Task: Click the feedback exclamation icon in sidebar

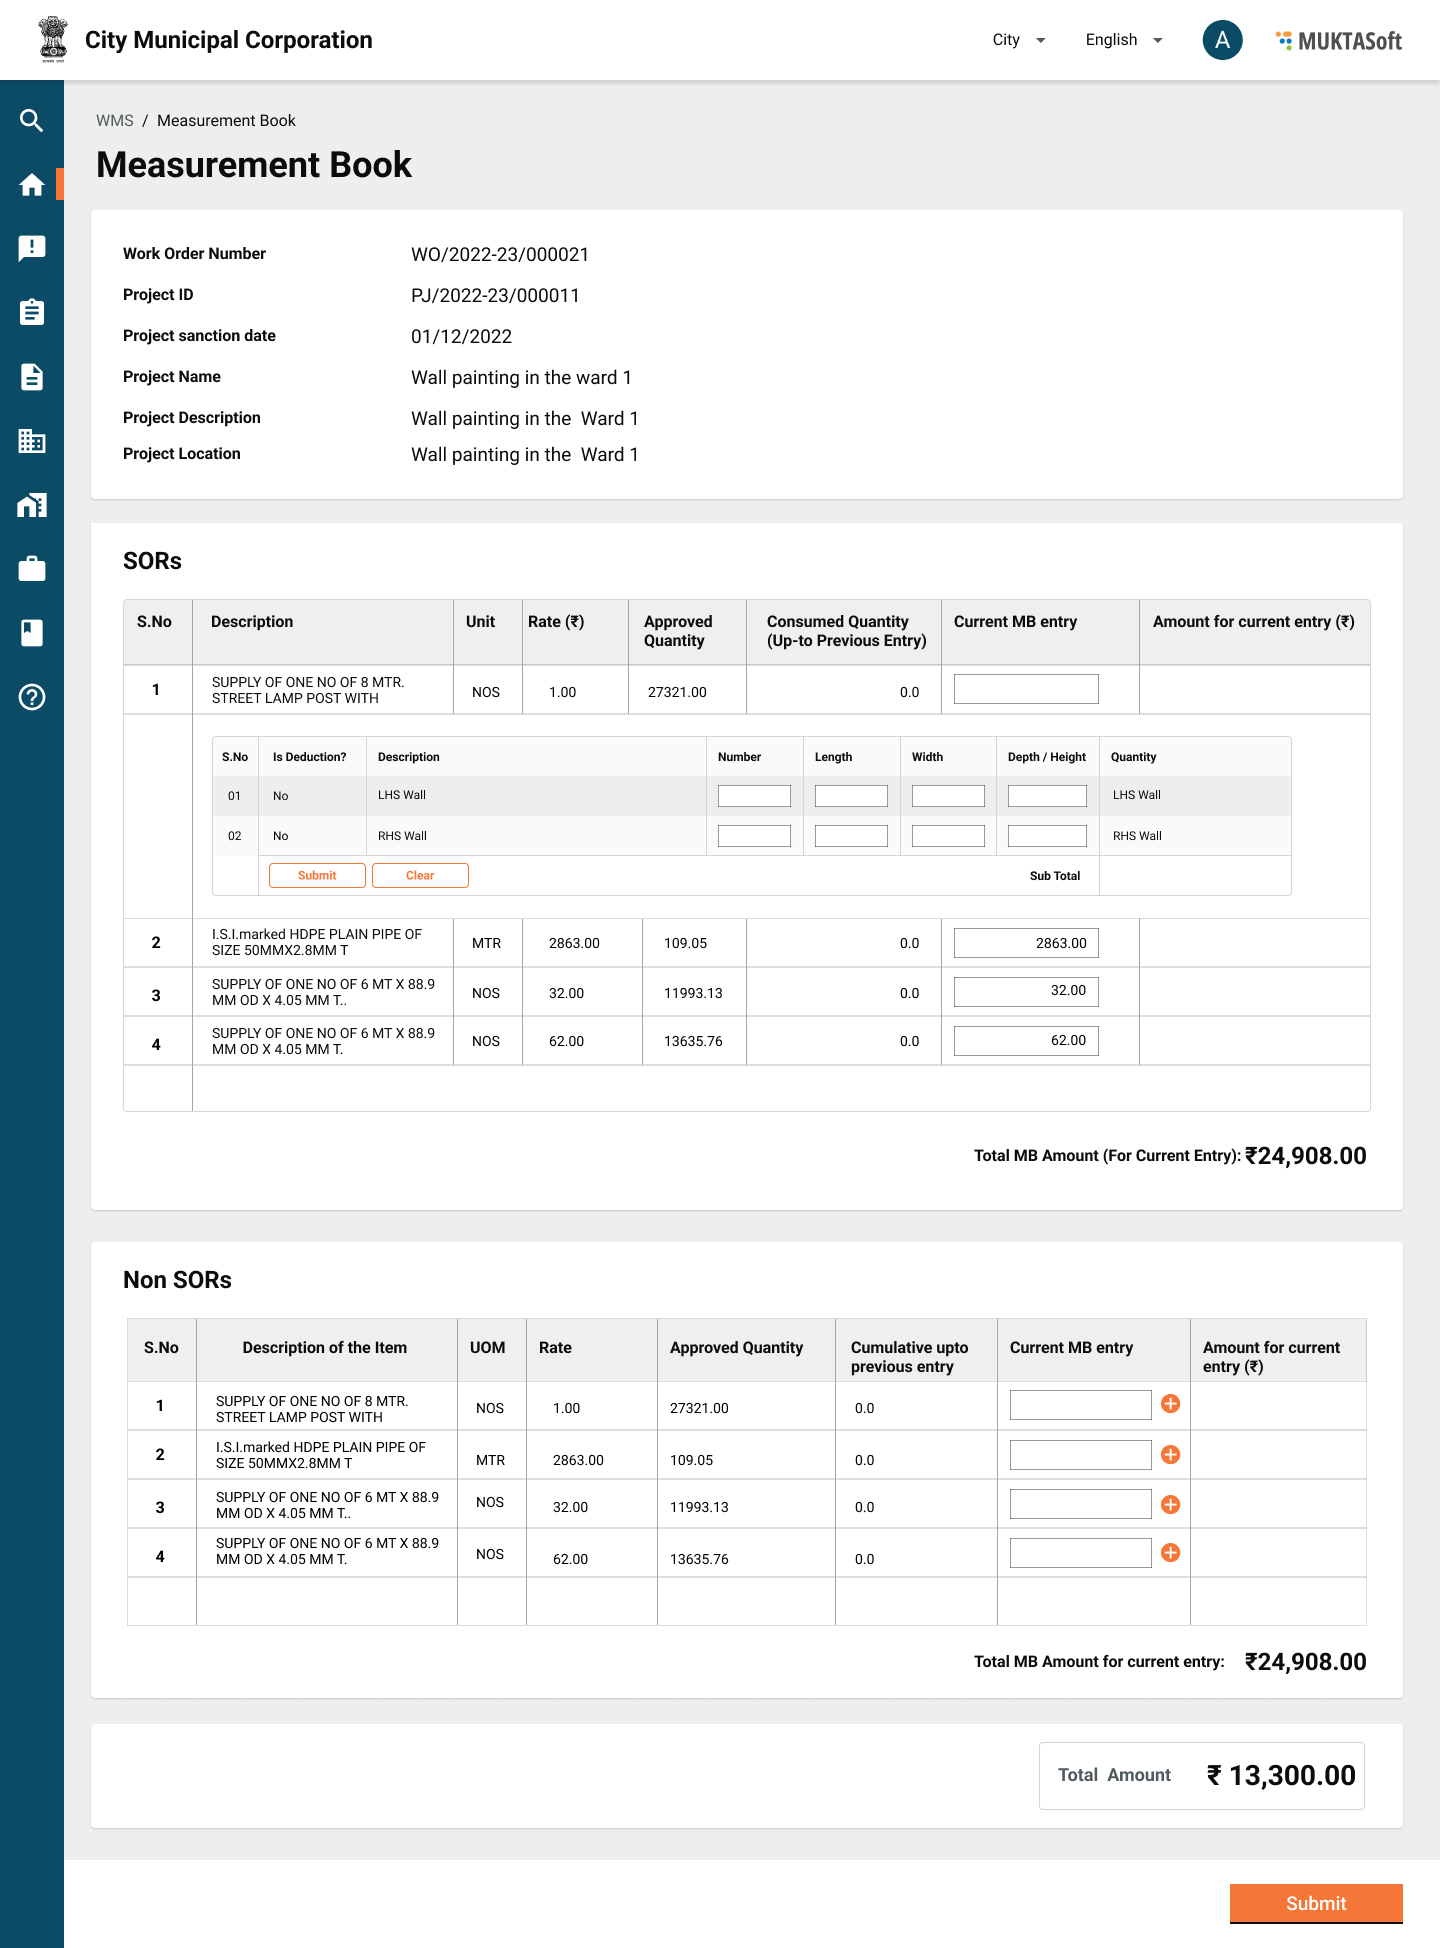Action: coord(32,248)
